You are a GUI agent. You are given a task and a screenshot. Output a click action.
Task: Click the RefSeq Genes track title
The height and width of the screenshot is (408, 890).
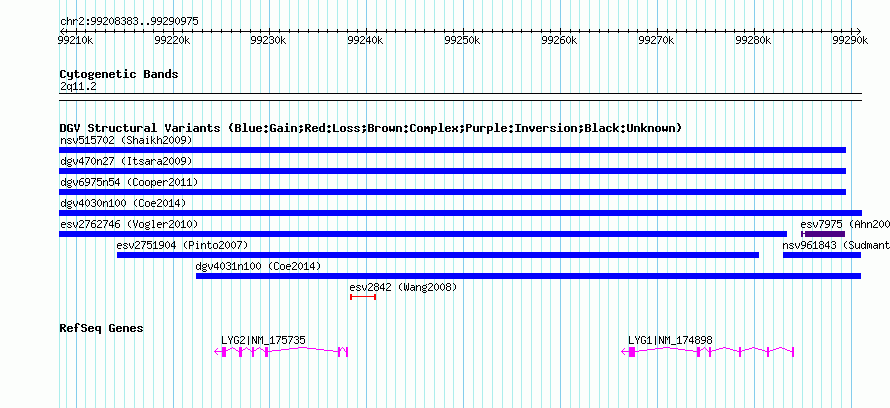[102, 328]
